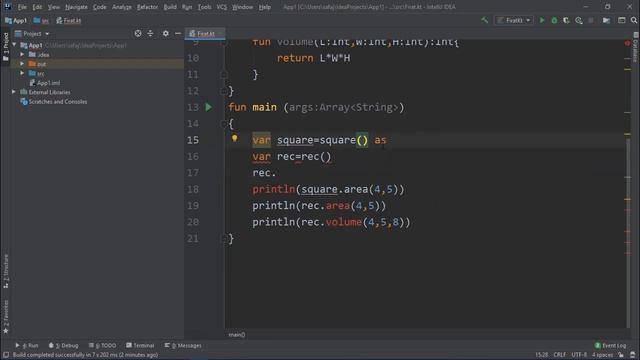Toggle the Structure tool window sidebar tab
Image resolution: width=640 pixels, height=360 pixels.
point(6,271)
